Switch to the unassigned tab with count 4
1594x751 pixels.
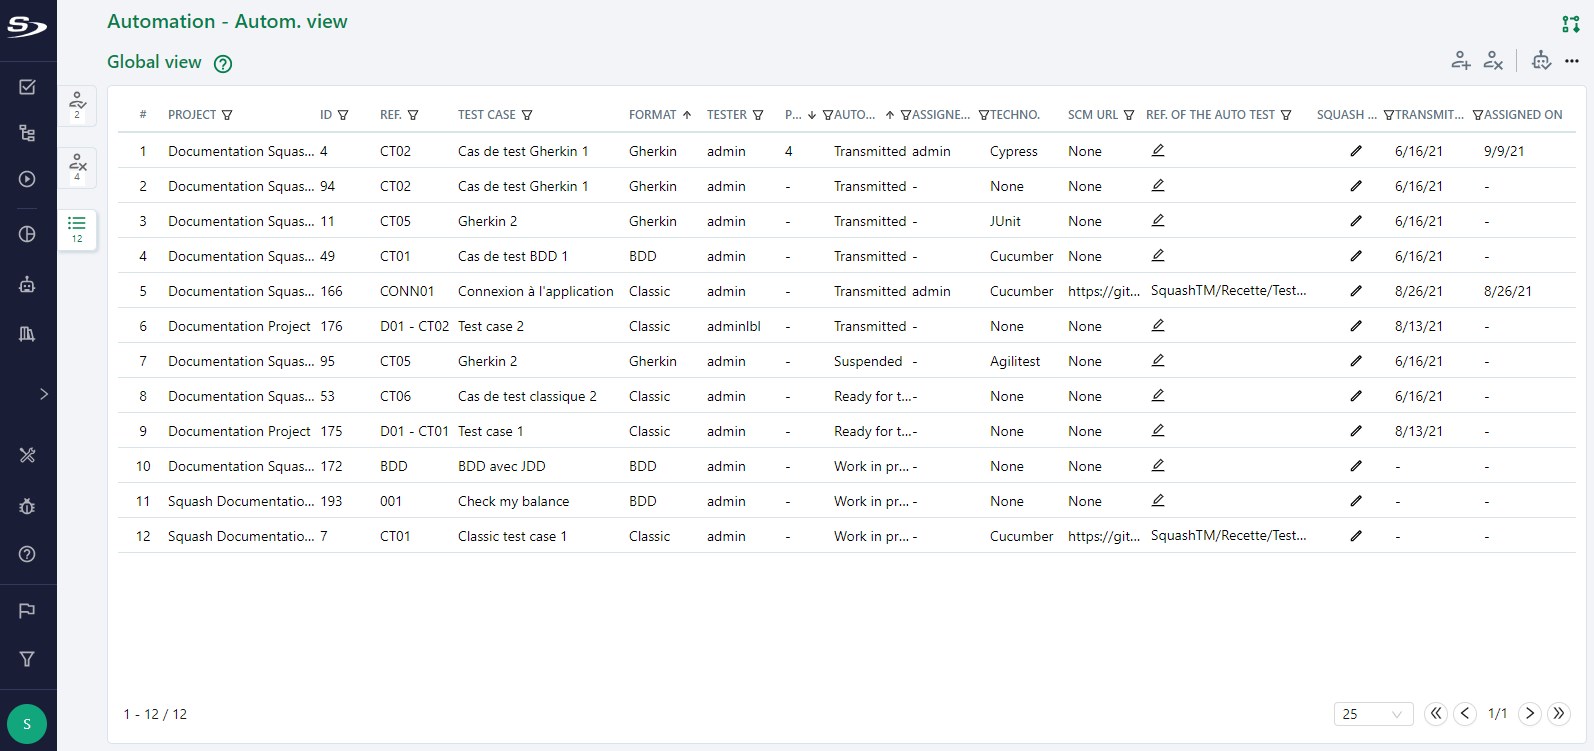pos(77,167)
